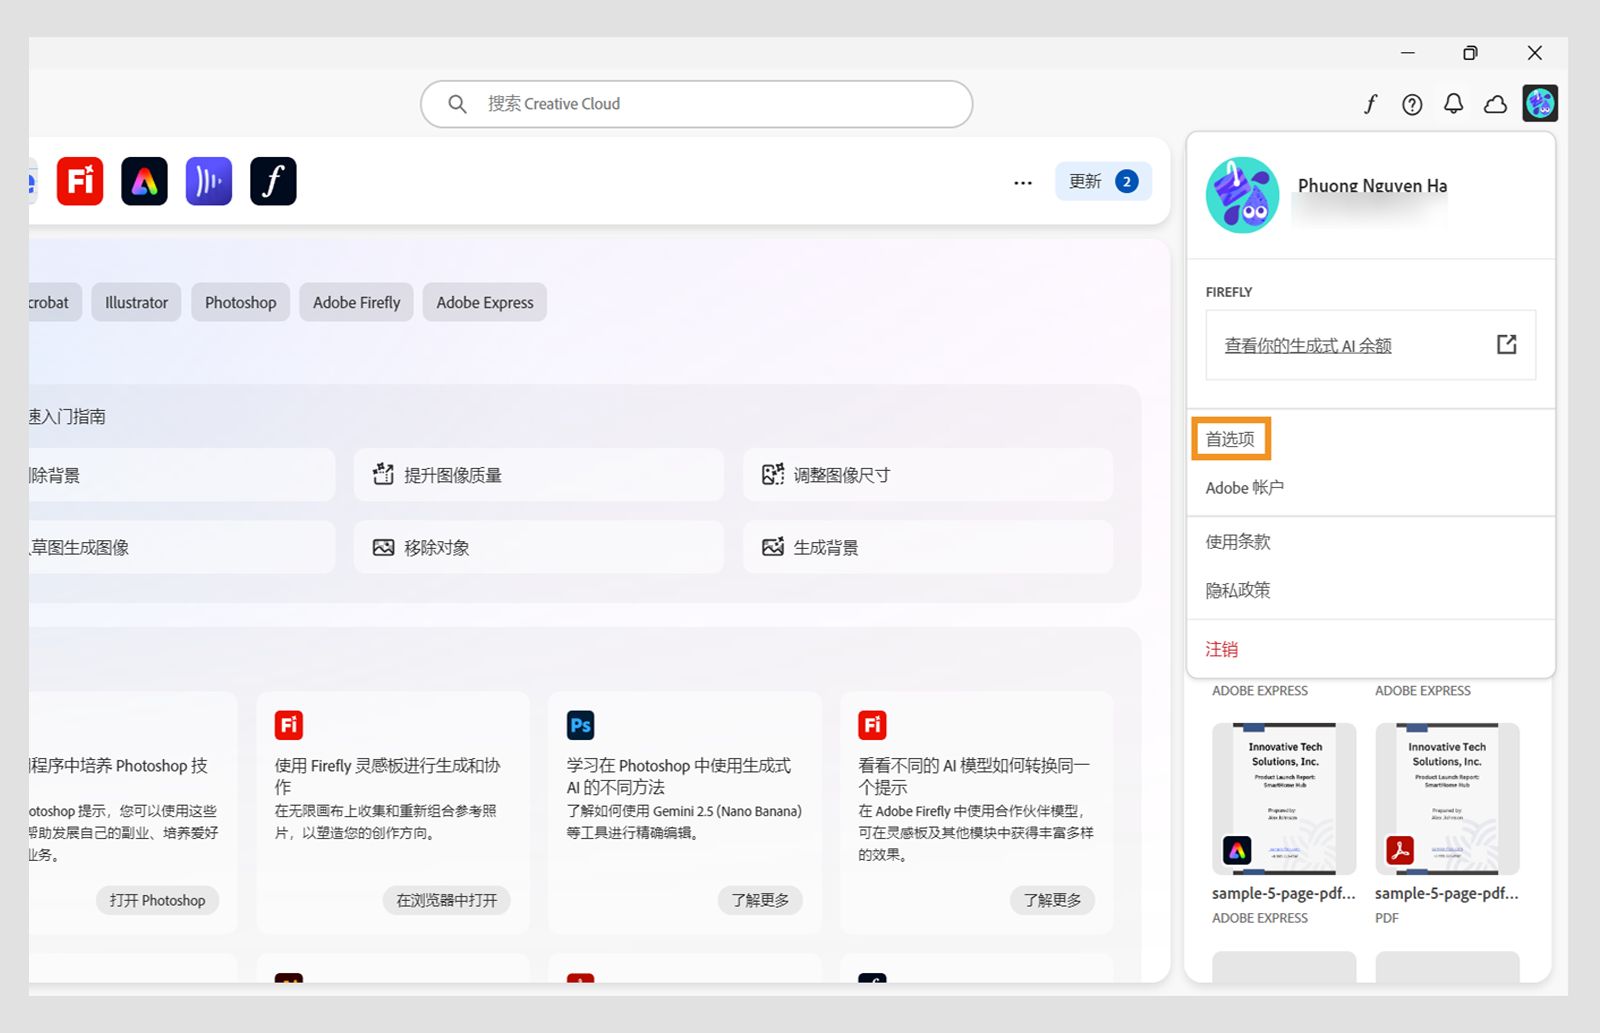The width and height of the screenshot is (1600, 1033).
Task: Close the account menu via profile avatar
Action: click(1540, 103)
